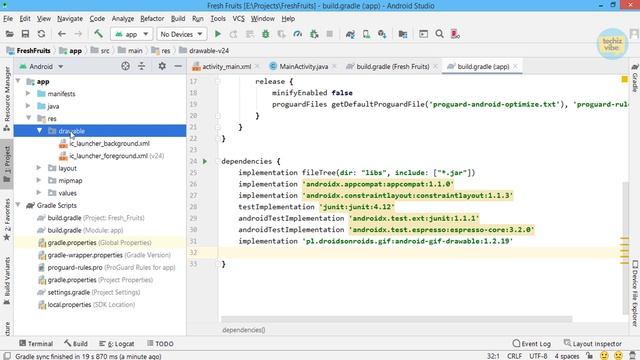The image size is (640, 360).
Task: Open the SDK Manager icon
Action: (382, 34)
